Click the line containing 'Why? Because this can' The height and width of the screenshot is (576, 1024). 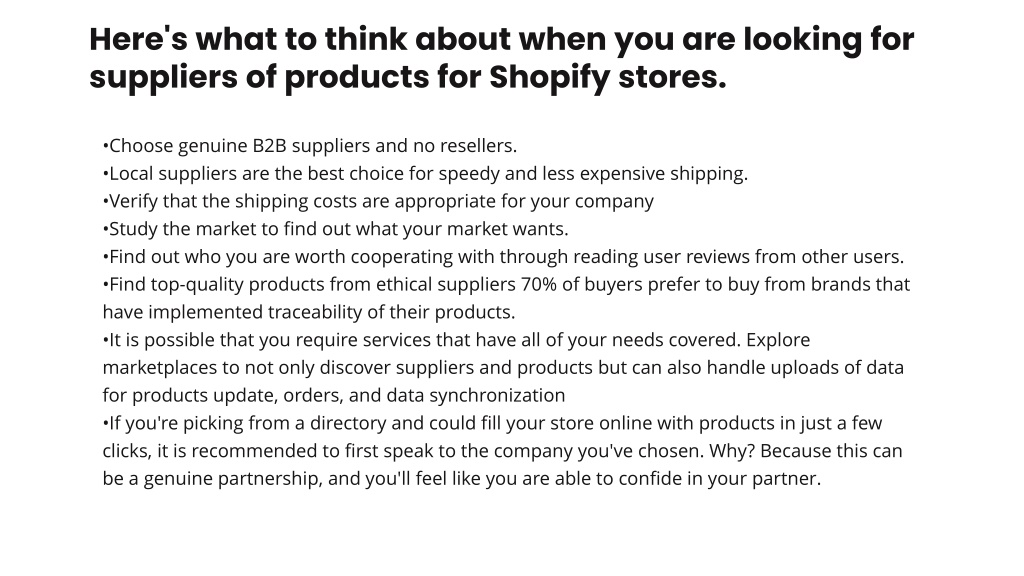(502, 451)
